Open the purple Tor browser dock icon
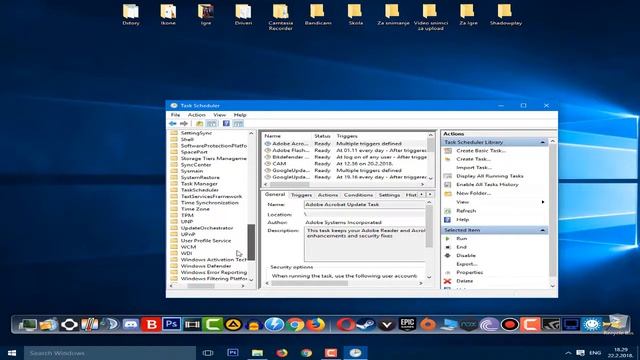Image resolution: width=640 pixels, height=360 pixels. point(489,324)
